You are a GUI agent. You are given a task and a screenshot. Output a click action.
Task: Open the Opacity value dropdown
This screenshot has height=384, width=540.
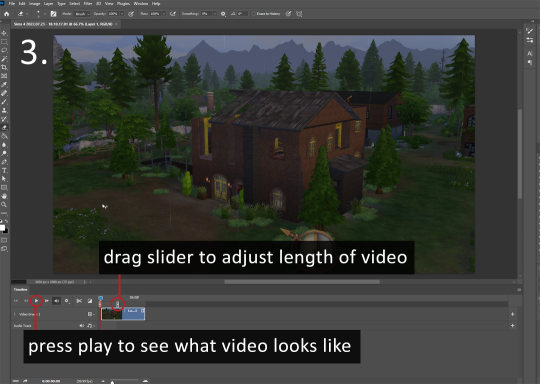(122, 14)
